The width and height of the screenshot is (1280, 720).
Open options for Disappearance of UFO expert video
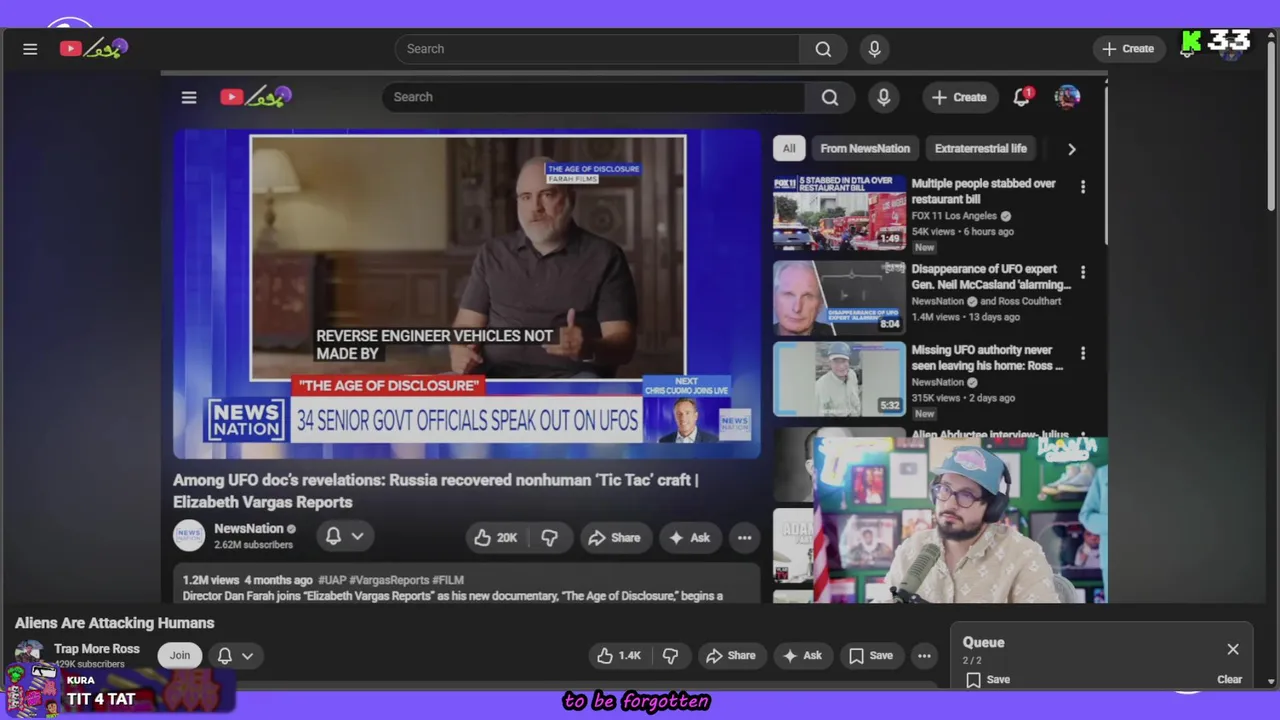(x=1082, y=272)
